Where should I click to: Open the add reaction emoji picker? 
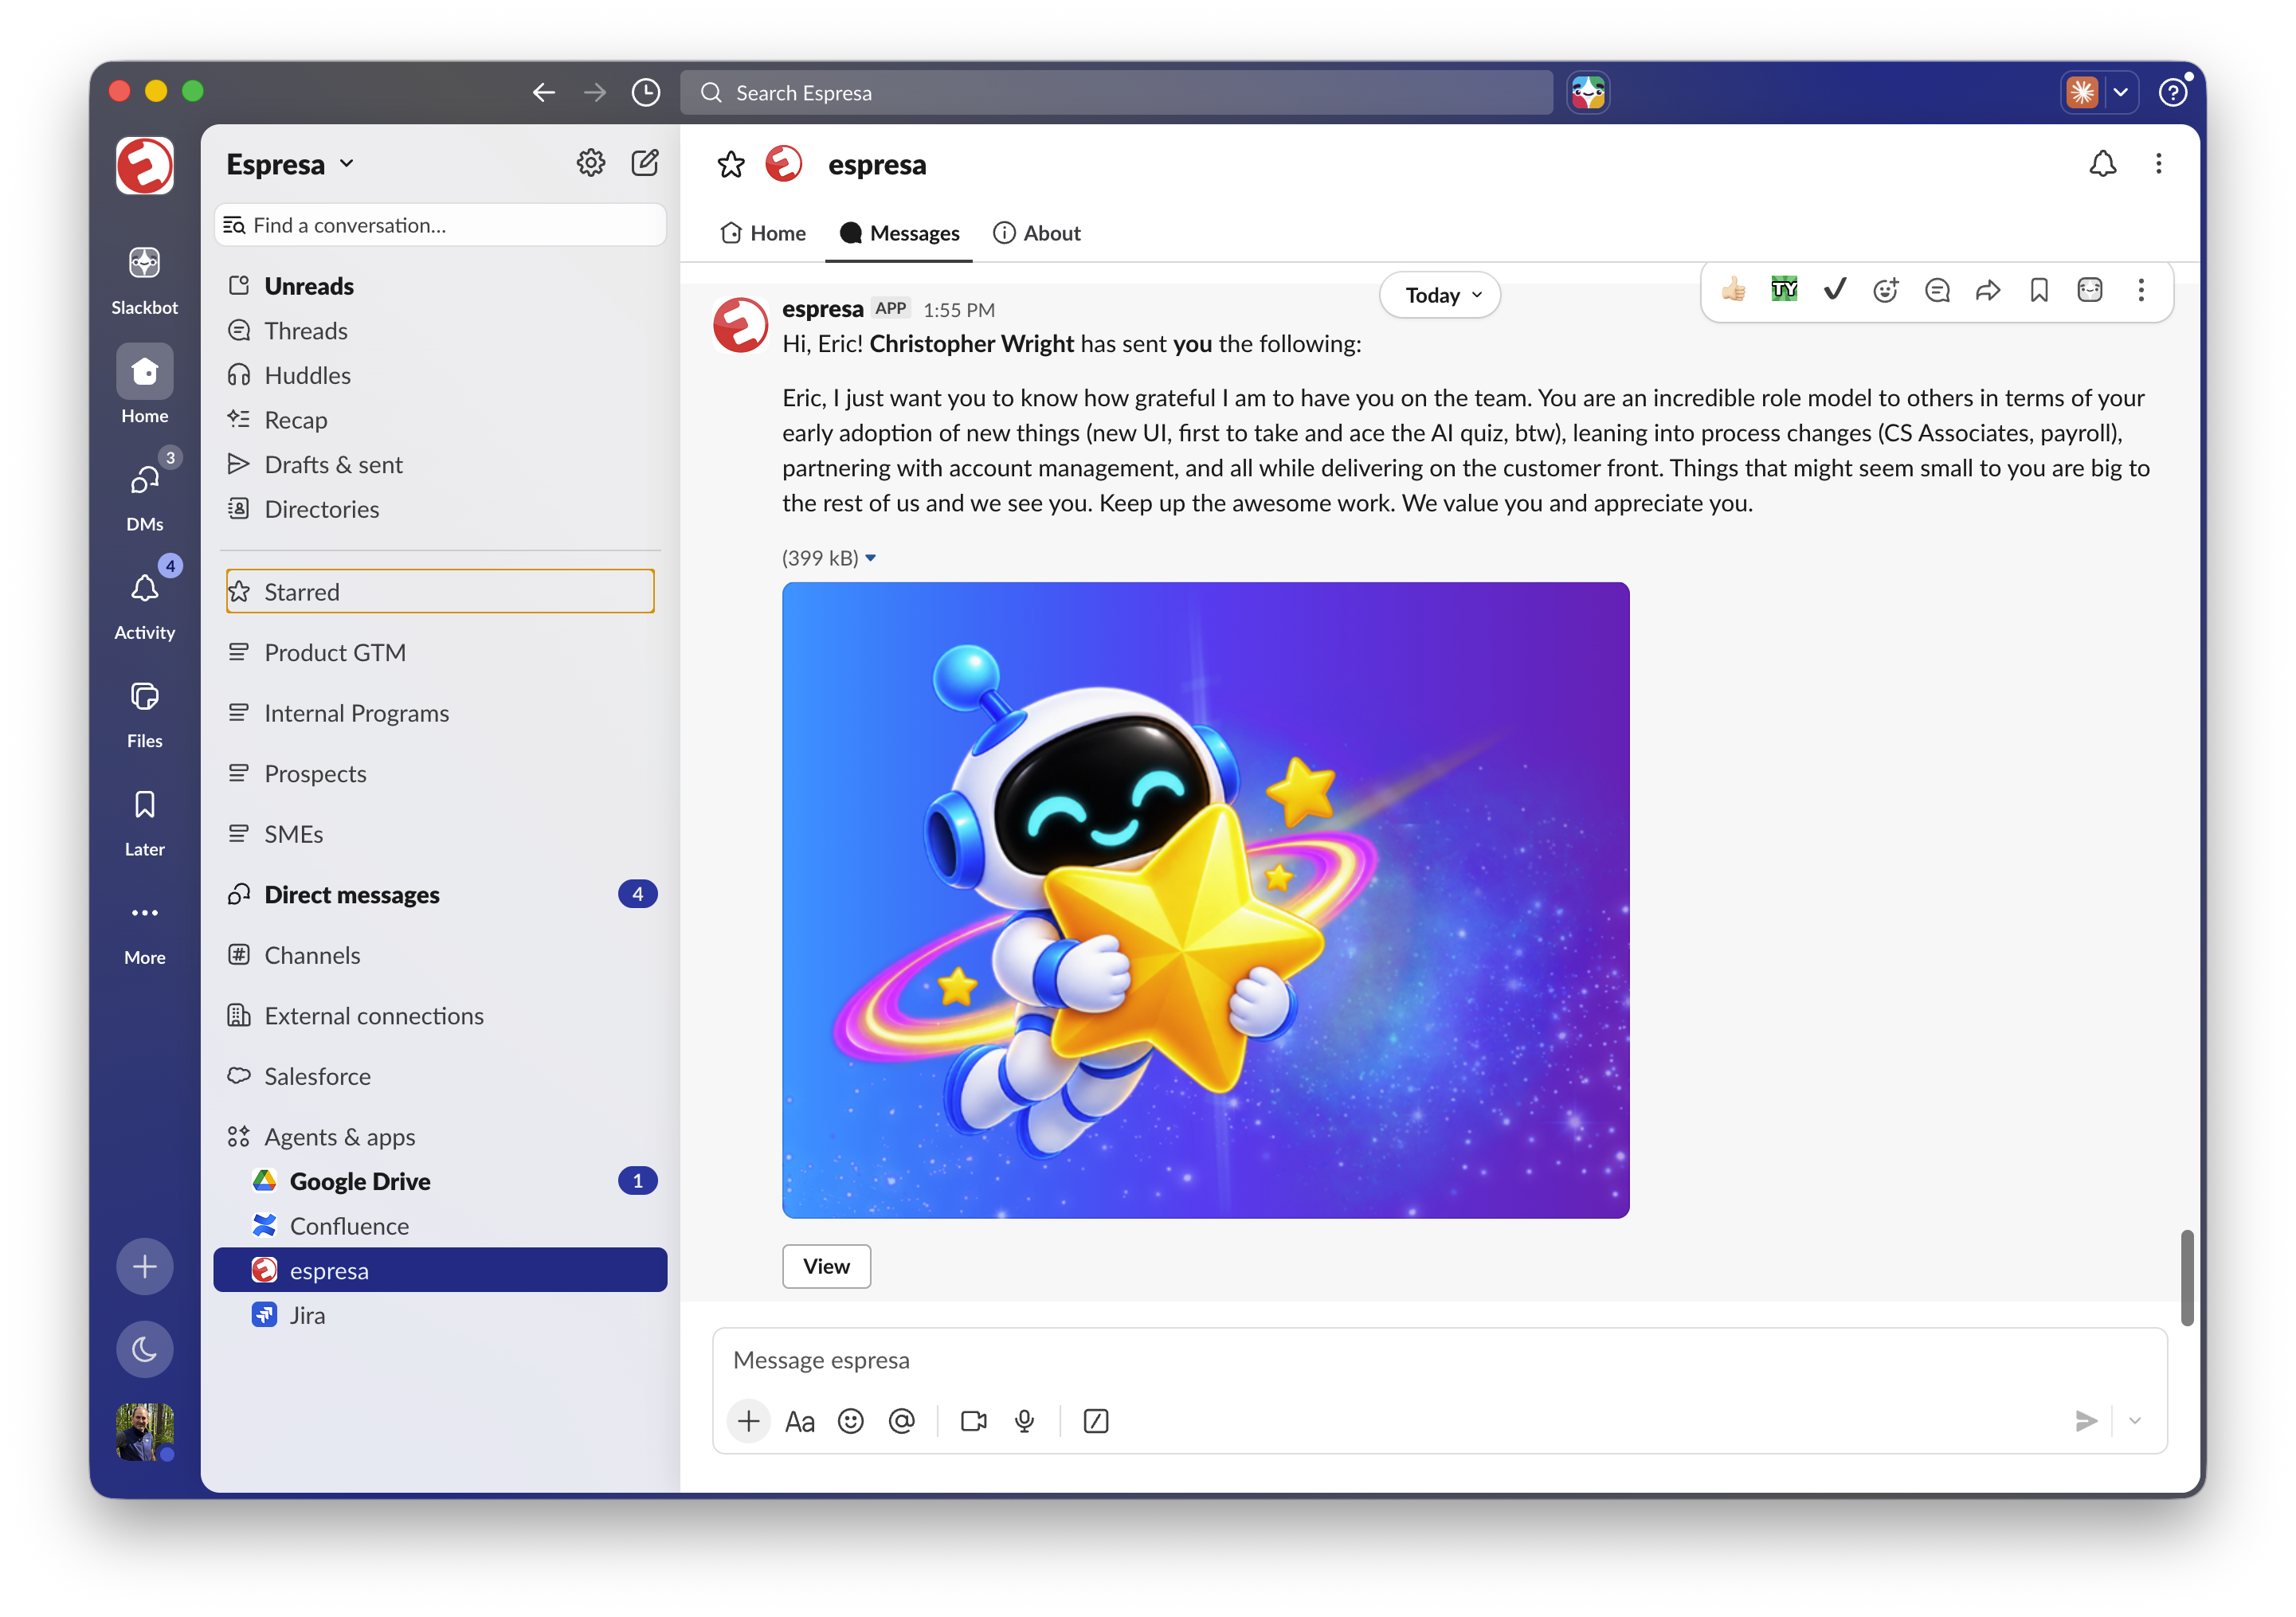(1886, 290)
